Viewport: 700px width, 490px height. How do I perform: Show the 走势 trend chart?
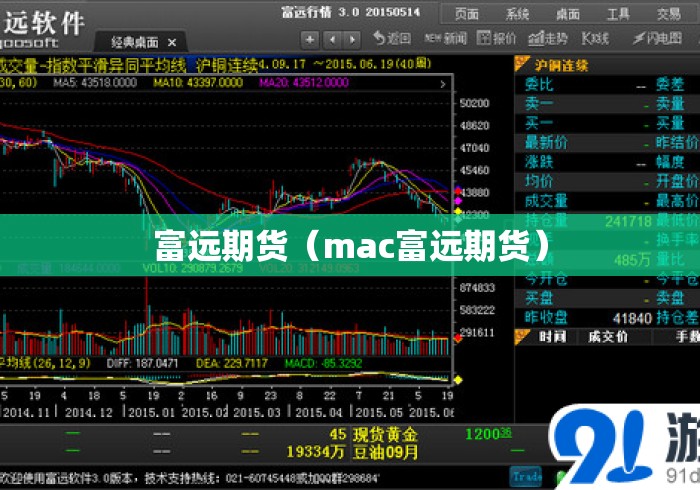pos(548,39)
